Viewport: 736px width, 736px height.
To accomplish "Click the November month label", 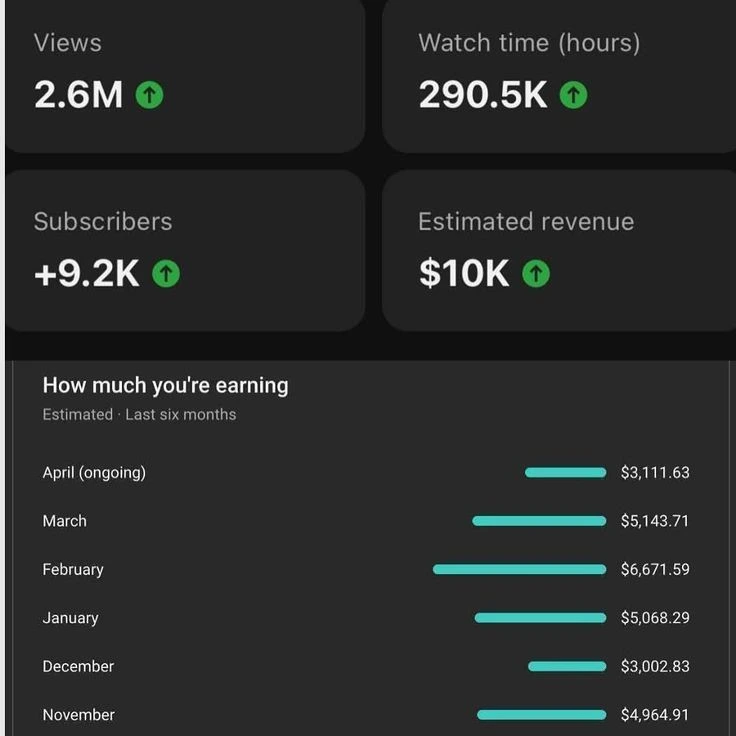I will coord(78,715).
